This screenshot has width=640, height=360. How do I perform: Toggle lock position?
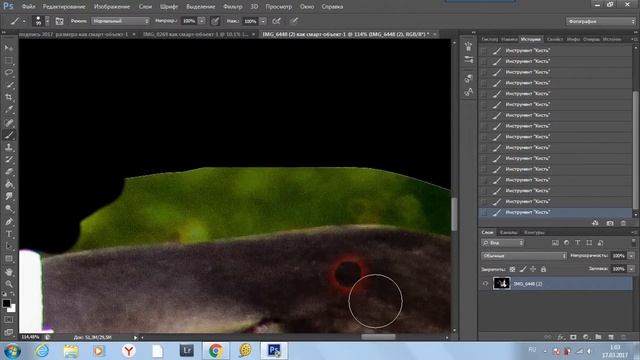point(533,269)
